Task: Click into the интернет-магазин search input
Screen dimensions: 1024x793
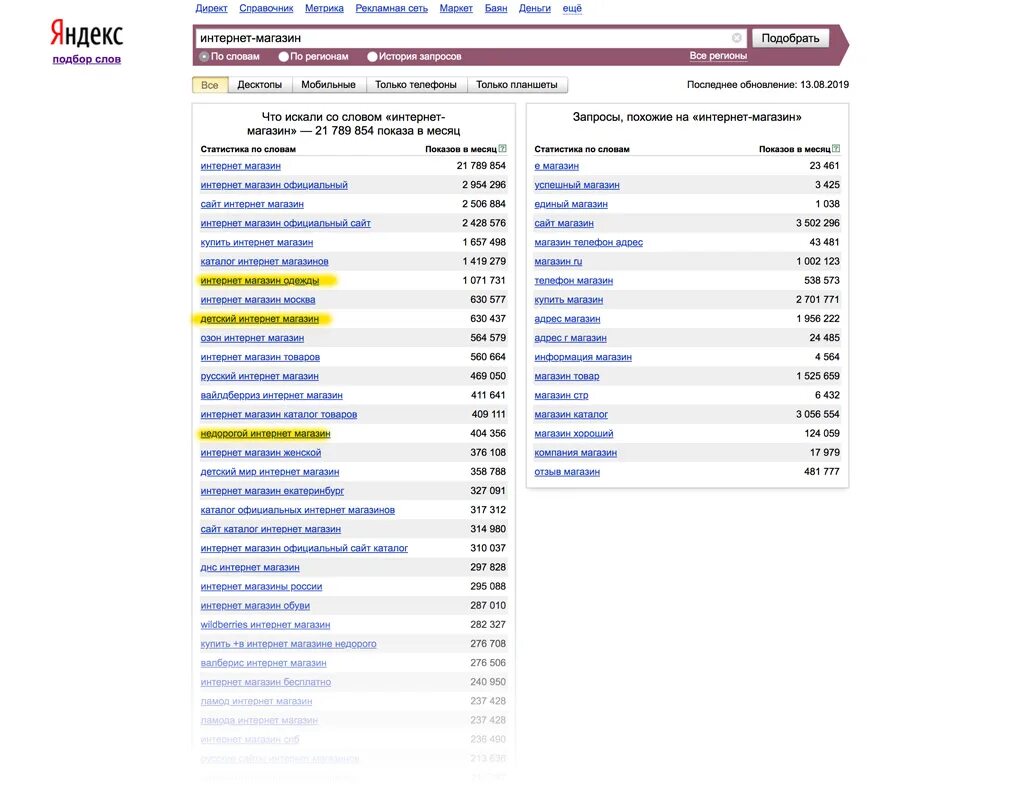Action: (460, 38)
